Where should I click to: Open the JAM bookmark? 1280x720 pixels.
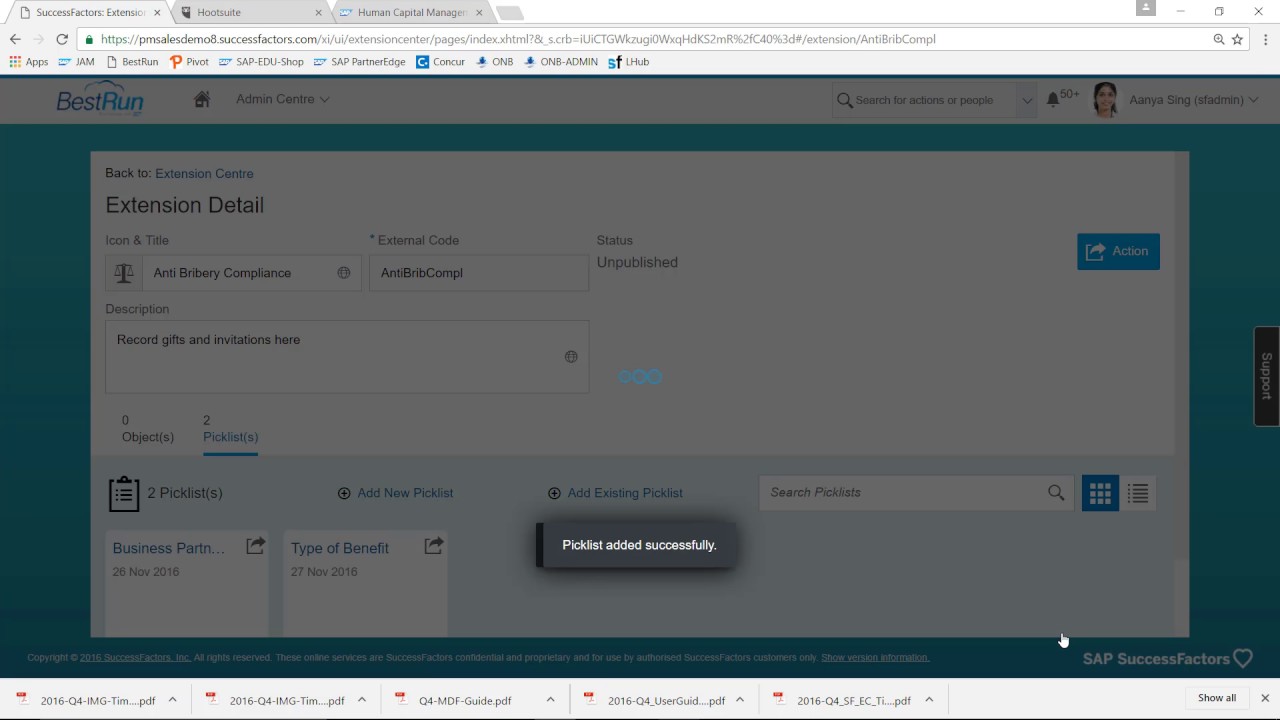(76, 62)
